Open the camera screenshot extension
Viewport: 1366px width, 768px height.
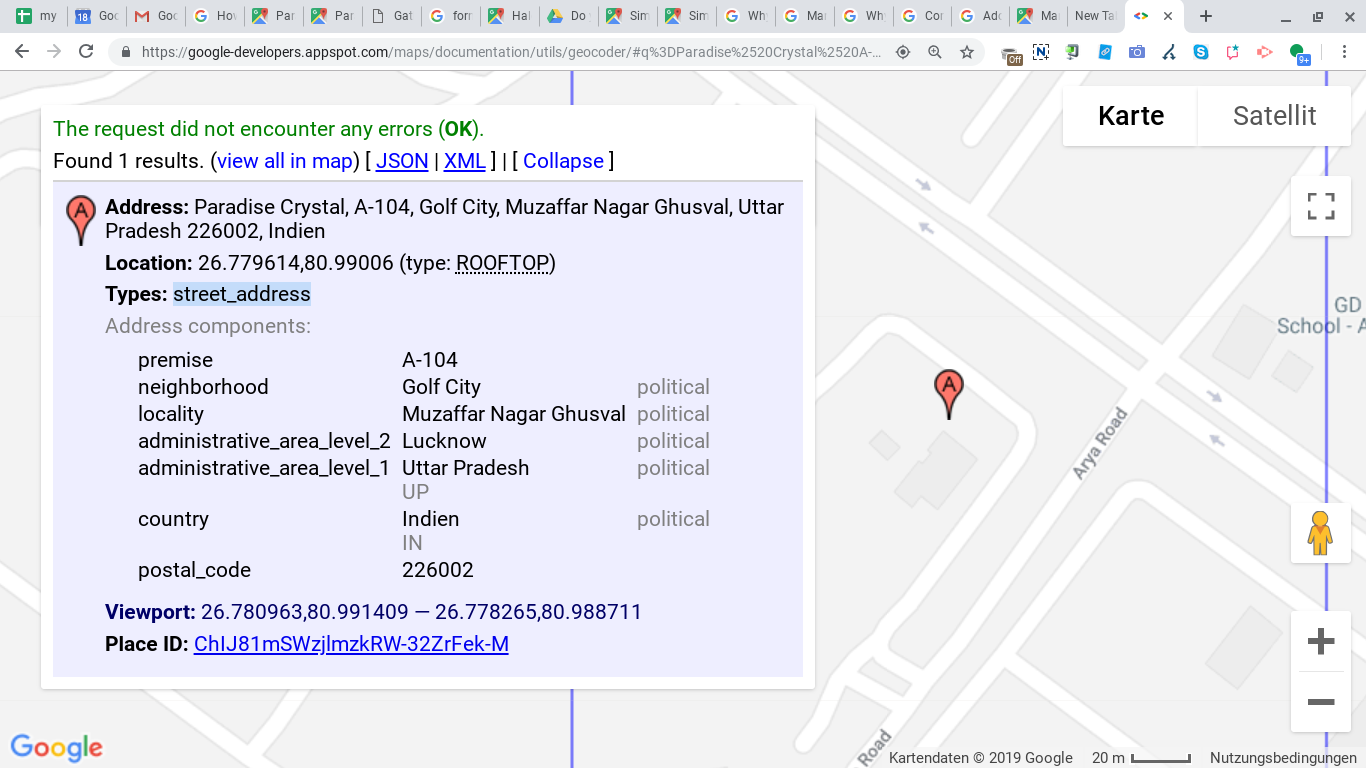[1137, 51]
